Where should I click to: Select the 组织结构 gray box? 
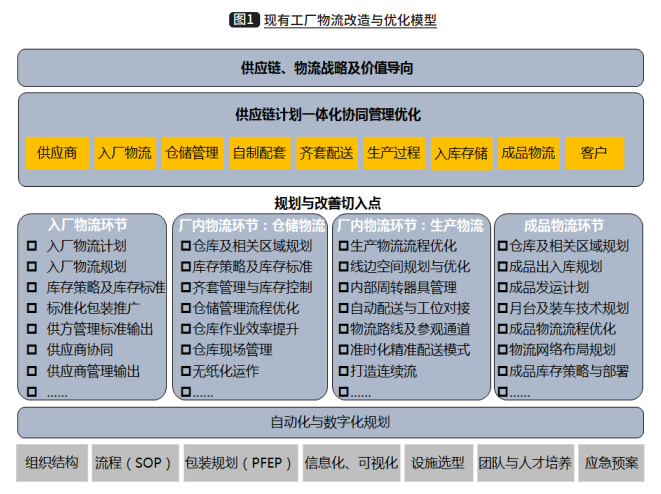pos(52,463)
